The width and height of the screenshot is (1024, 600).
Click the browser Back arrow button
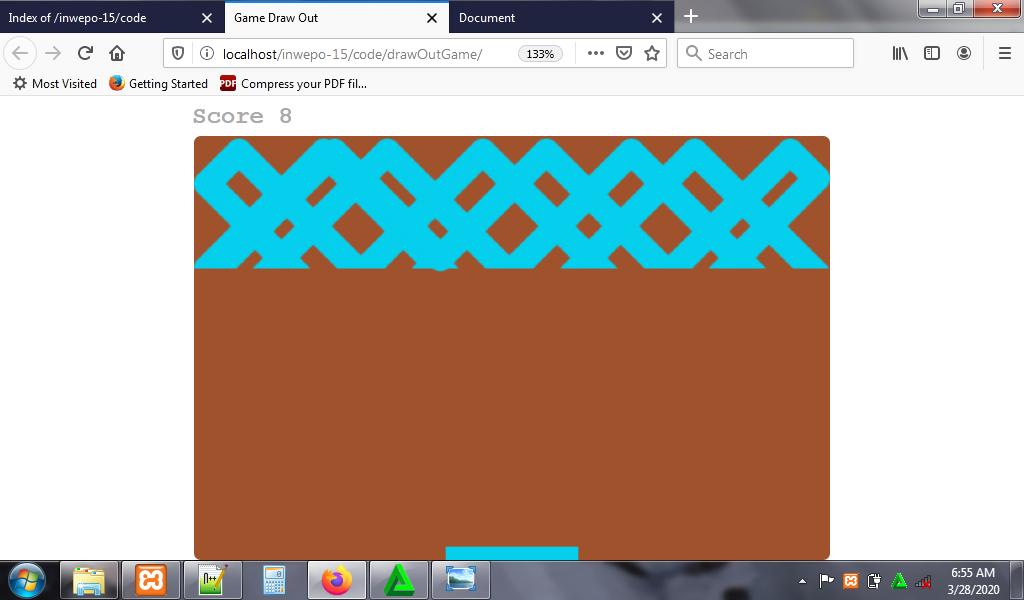tap(20, 53)
